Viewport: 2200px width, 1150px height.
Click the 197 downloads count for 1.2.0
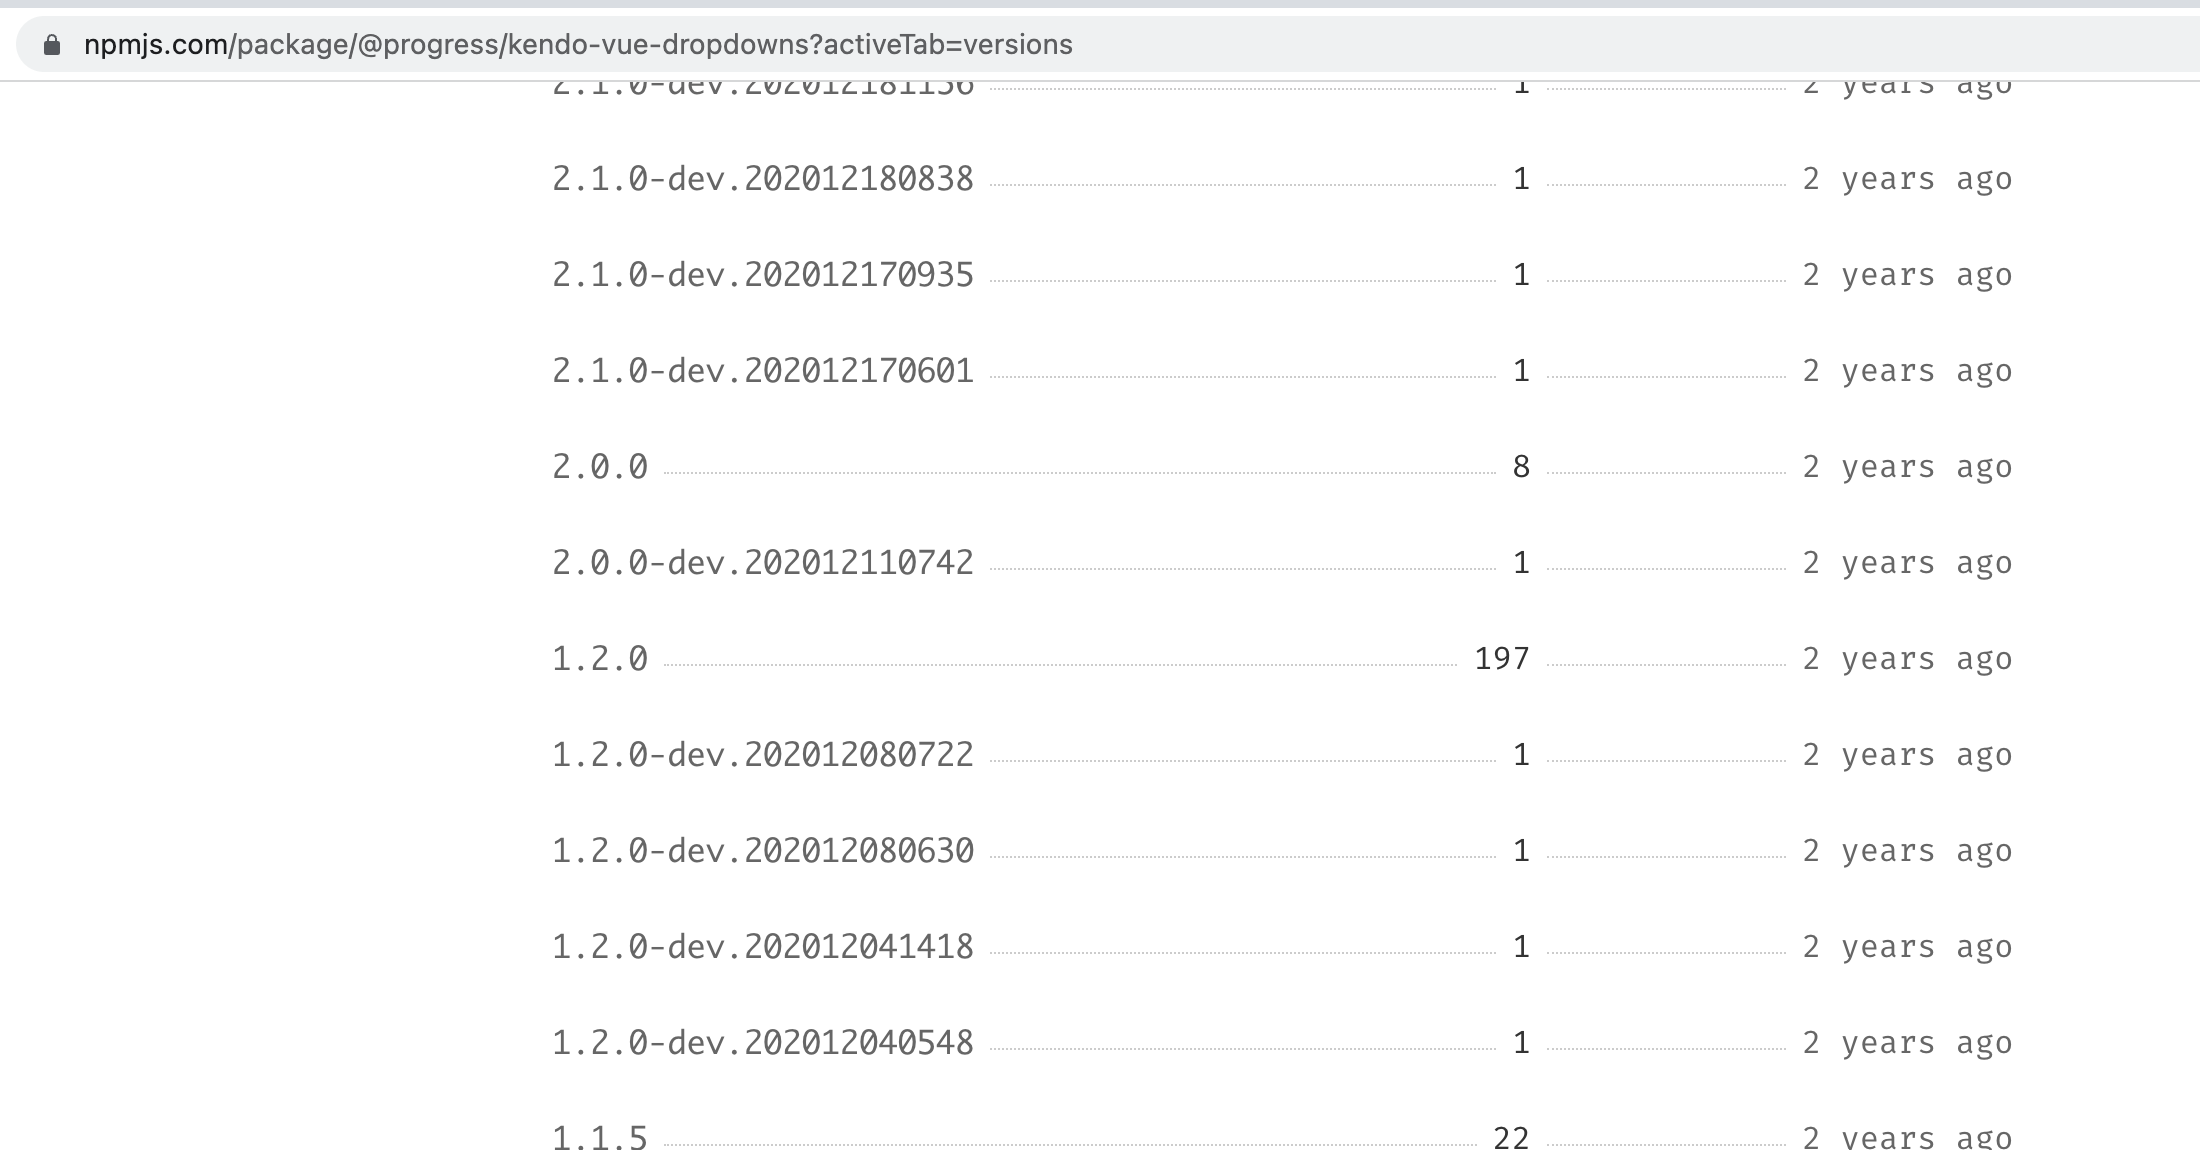click(1501, 659)
